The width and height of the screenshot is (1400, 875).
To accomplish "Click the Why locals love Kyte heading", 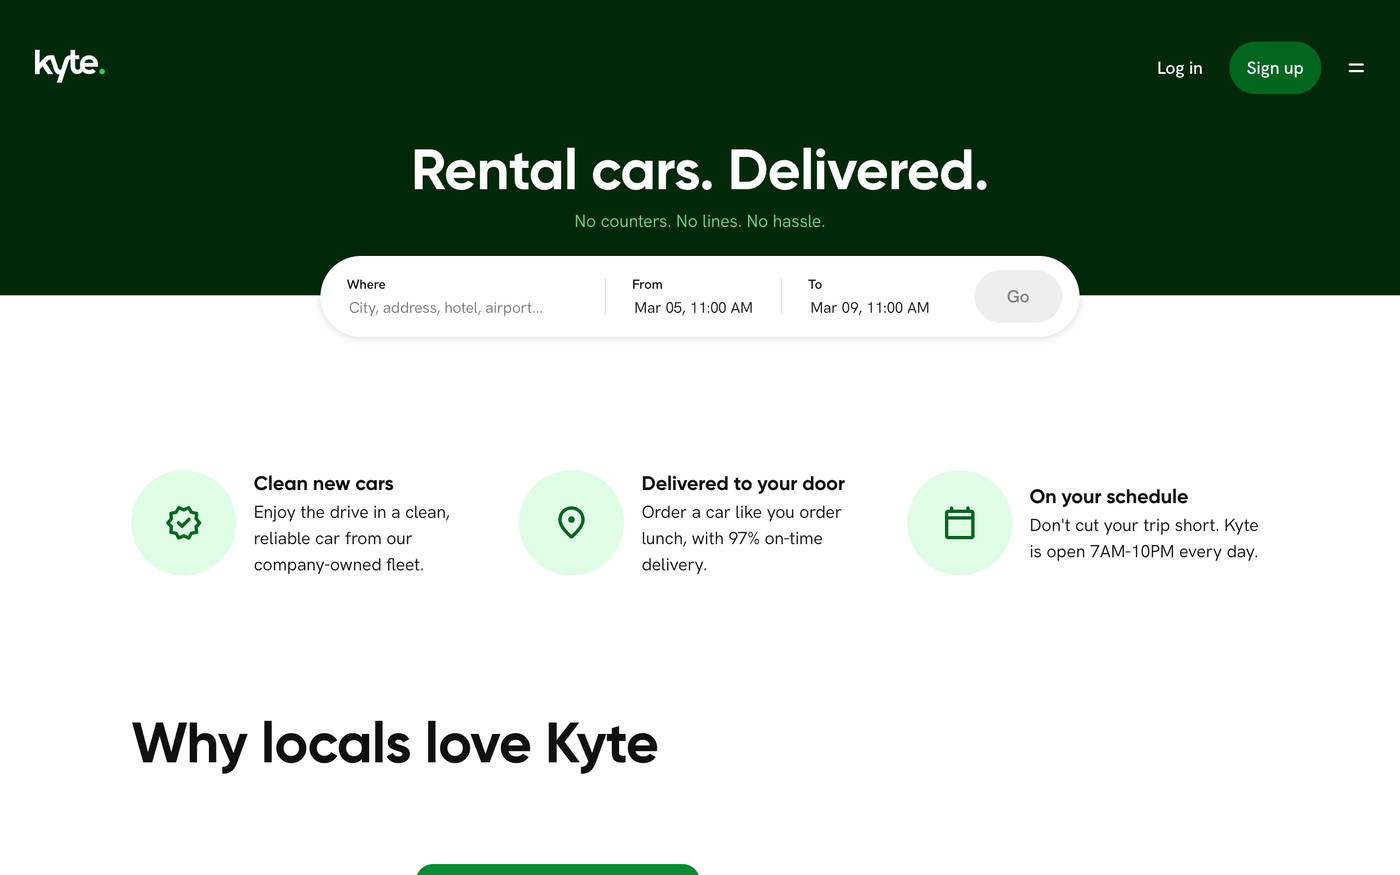I will tap(394, 741).
